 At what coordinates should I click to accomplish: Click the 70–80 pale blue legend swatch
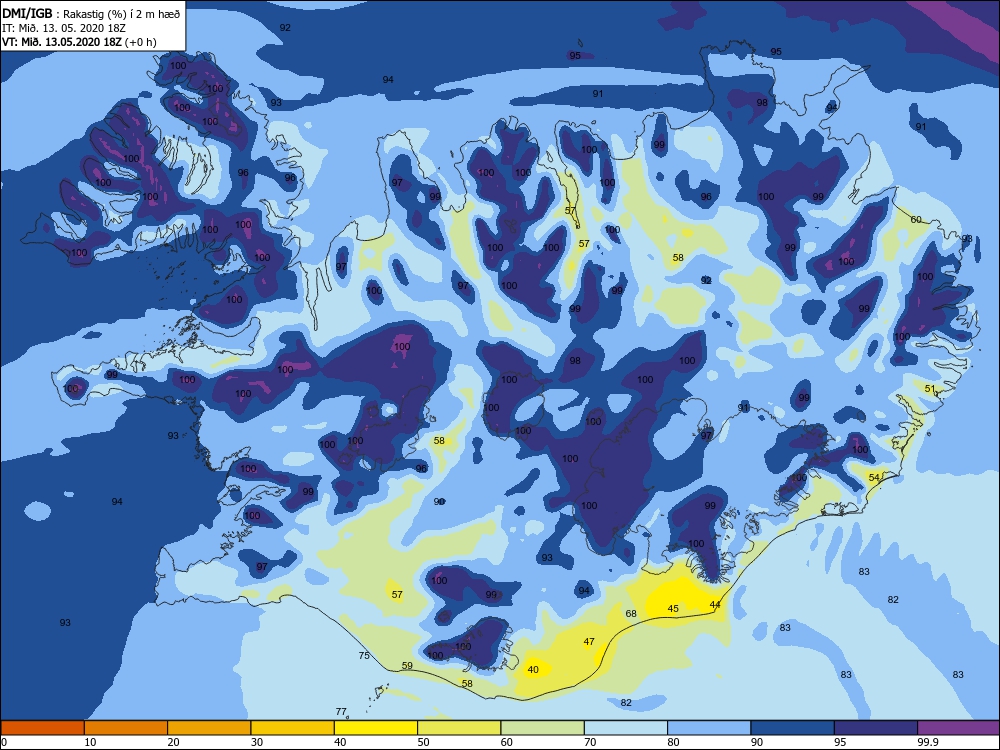pos(626,728)
